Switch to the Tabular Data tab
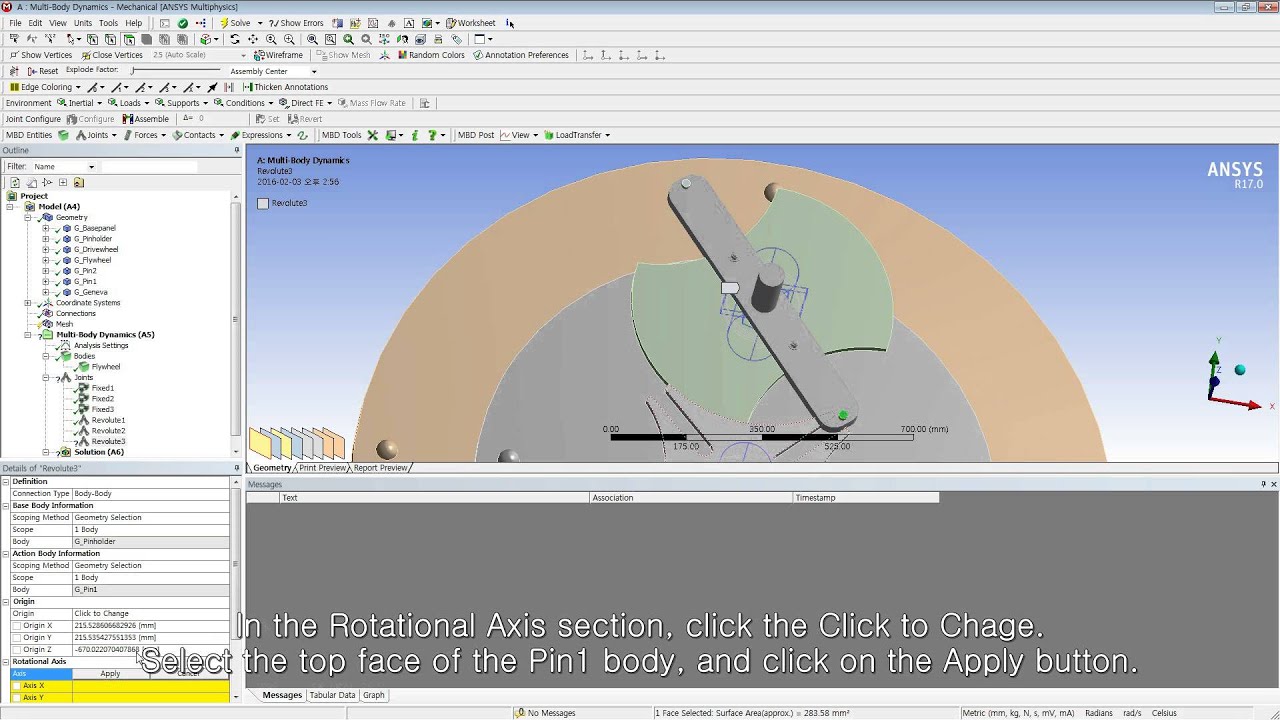Screen dimensions: 1280x720 pyautogui.click(x=332, y=695)
